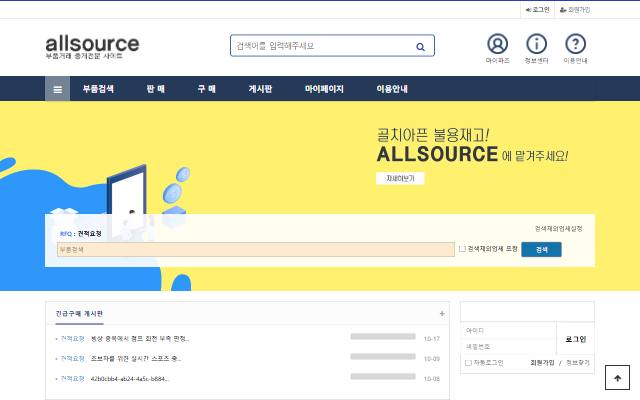Open the post titled 42b0cbb4-ab24-4a5c-b884
The width and height of the screenshot is (640, 400).
pyautogui.click(x=129, y=378)
